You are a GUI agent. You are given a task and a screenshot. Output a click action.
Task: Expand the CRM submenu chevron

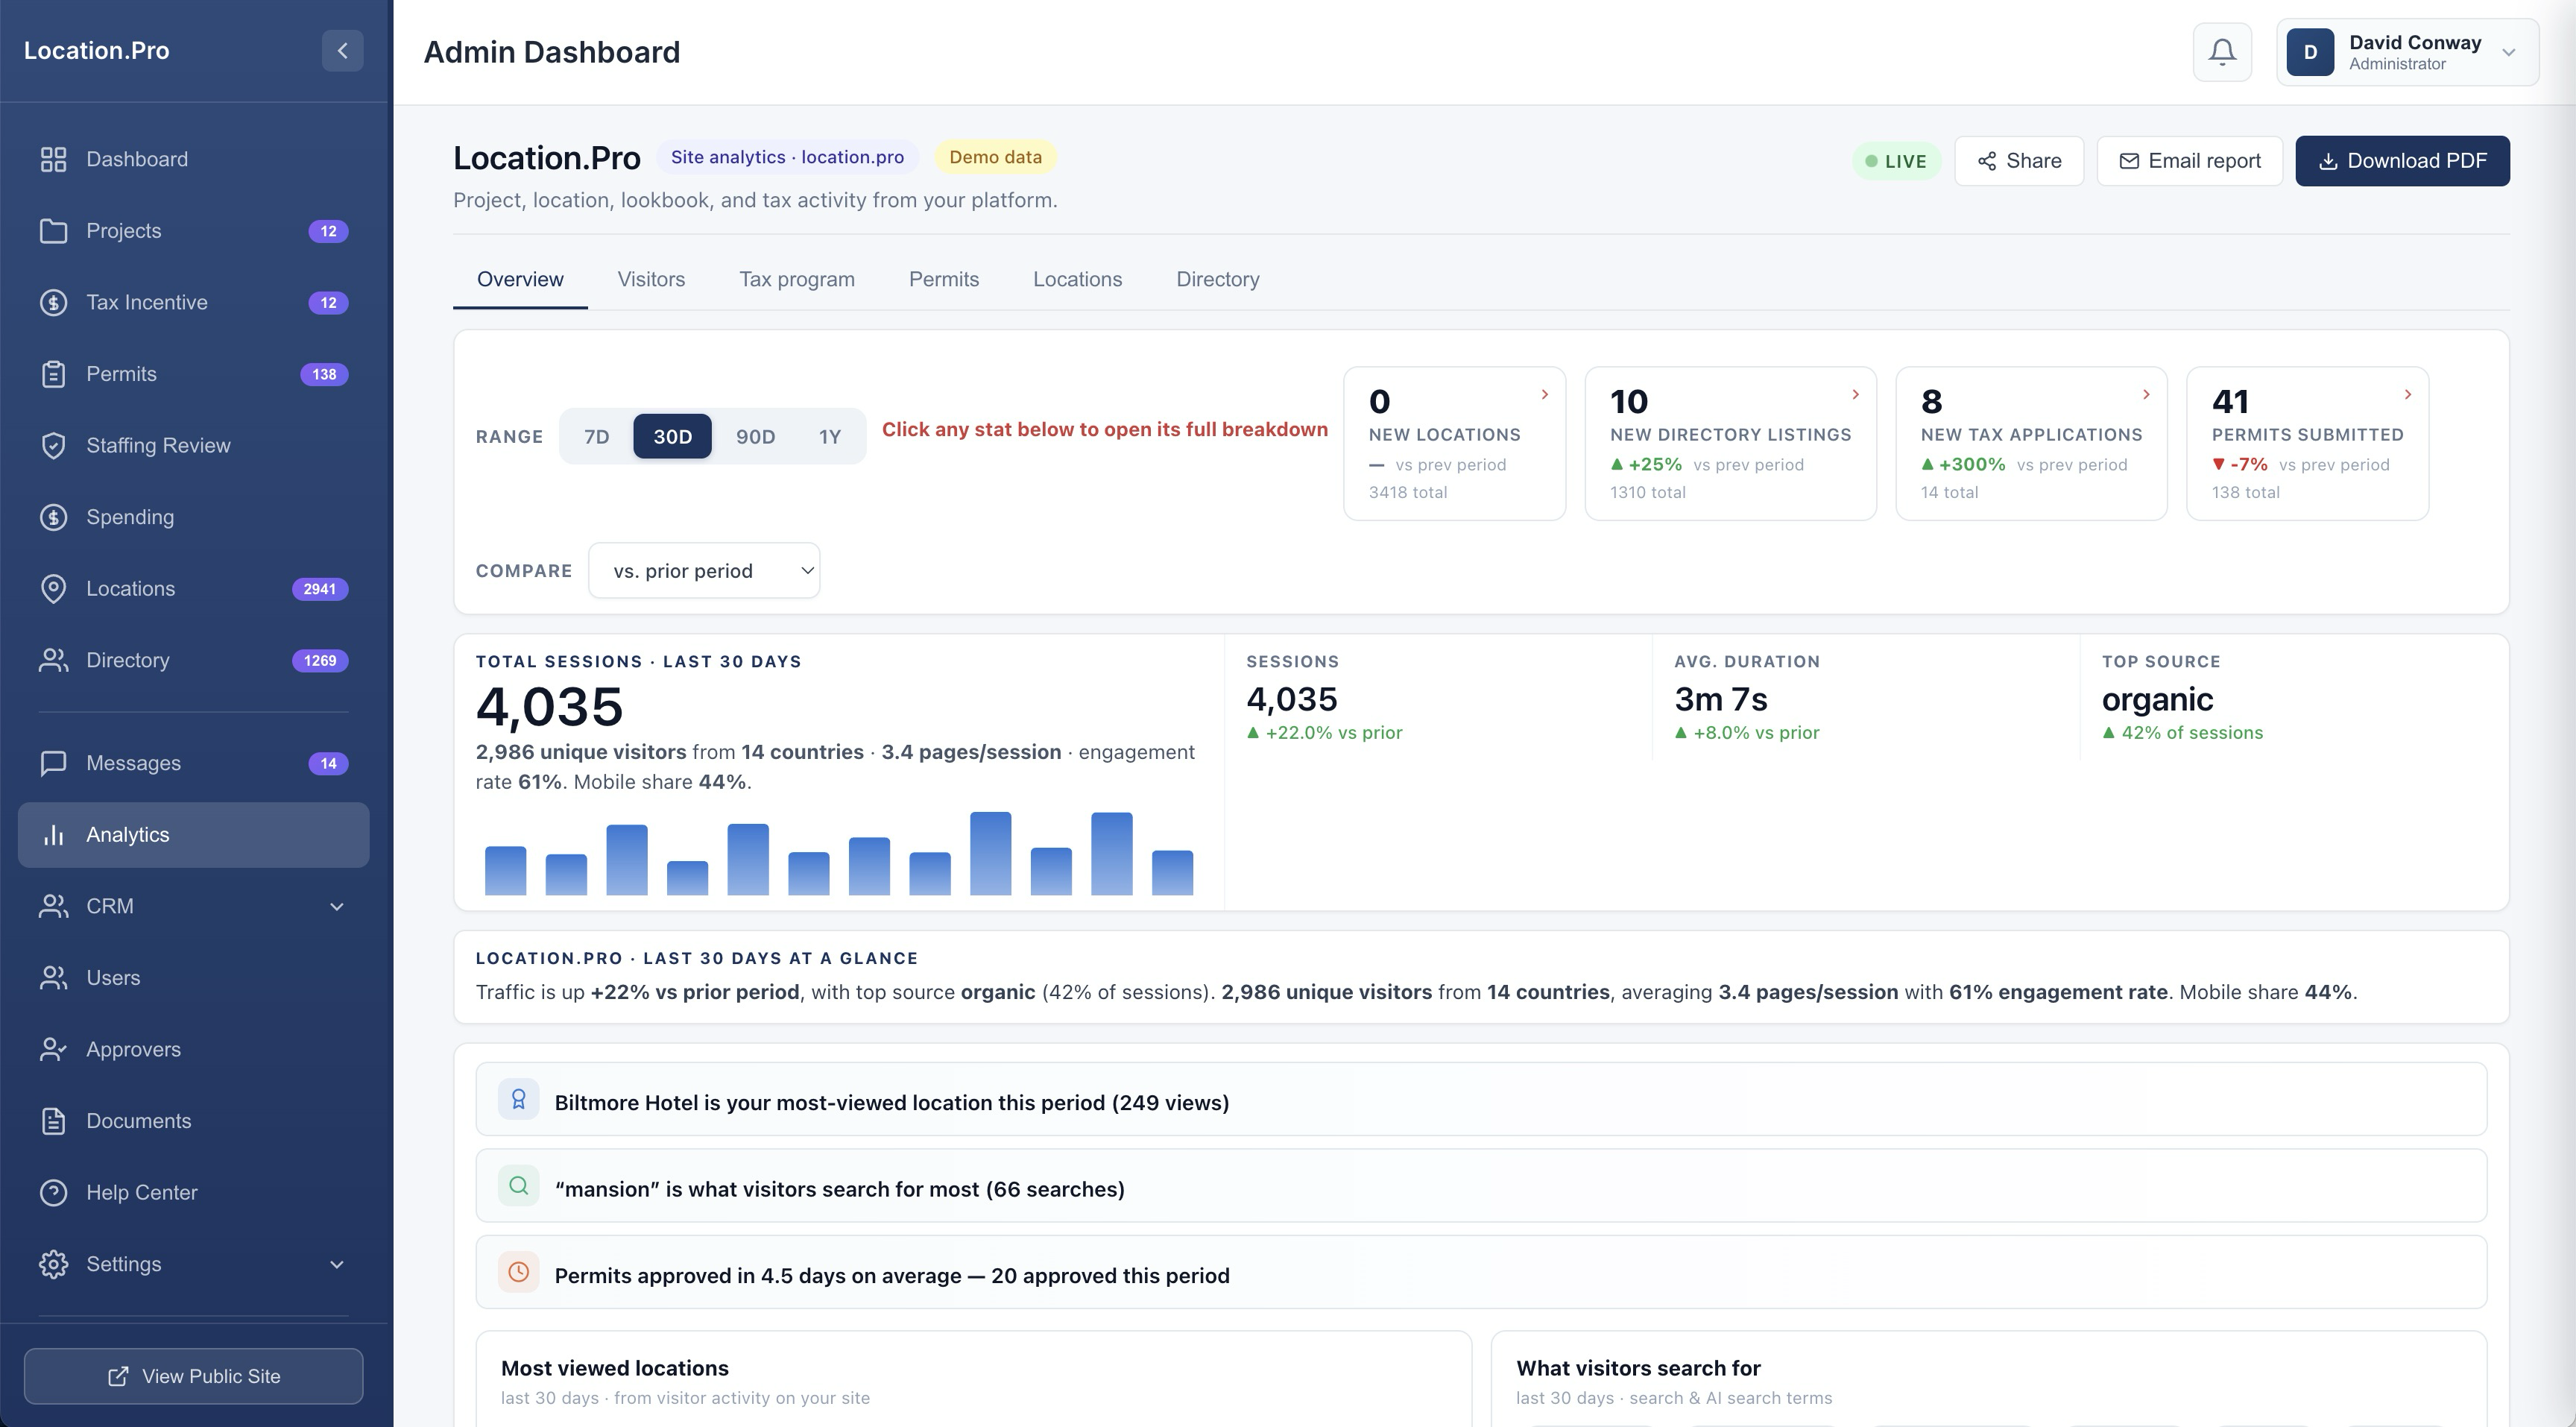click(337, 906)
